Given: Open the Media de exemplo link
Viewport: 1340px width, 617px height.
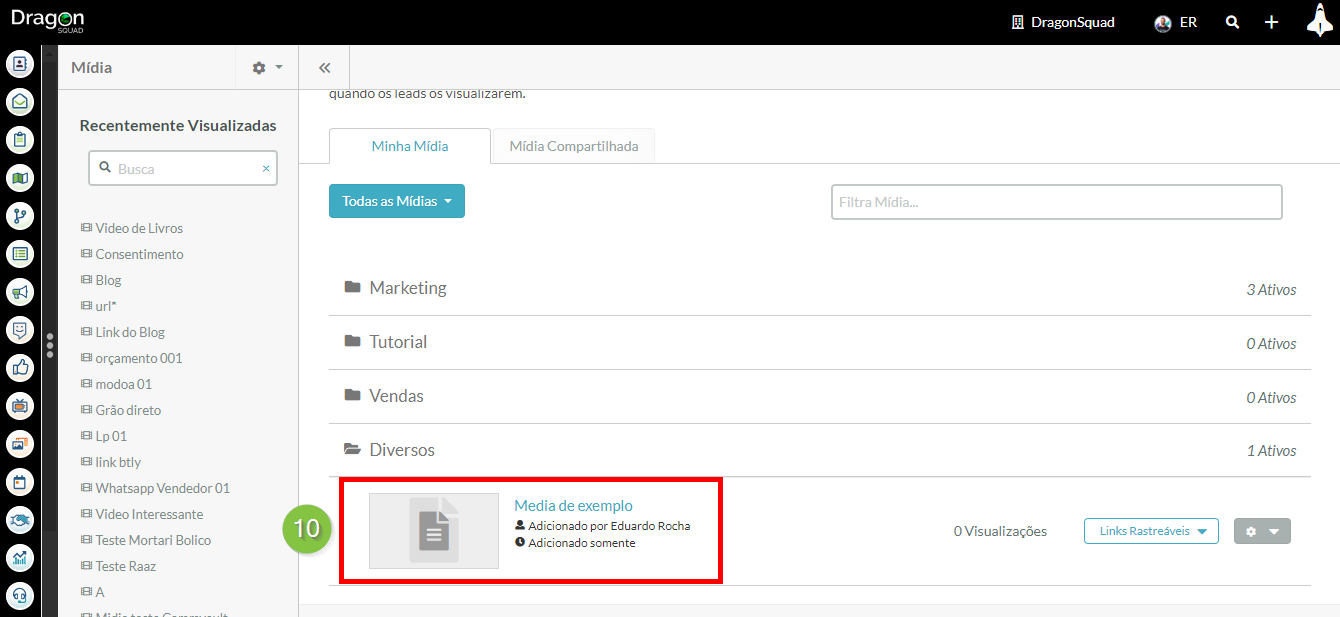Looking at the screenshot, I should pos(573,505).
